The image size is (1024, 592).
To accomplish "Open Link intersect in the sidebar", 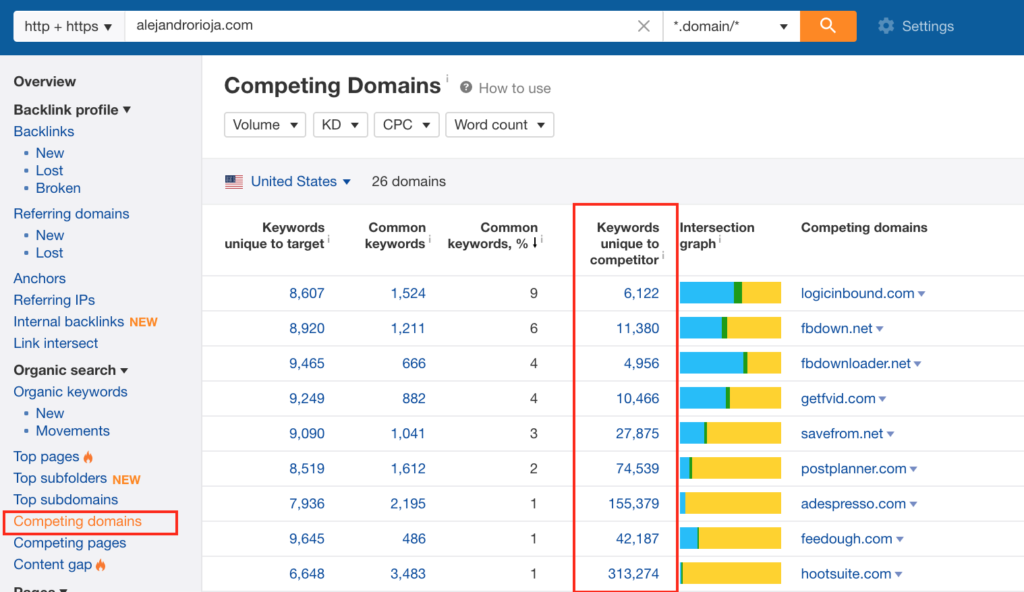I will [x=56, y=343].
